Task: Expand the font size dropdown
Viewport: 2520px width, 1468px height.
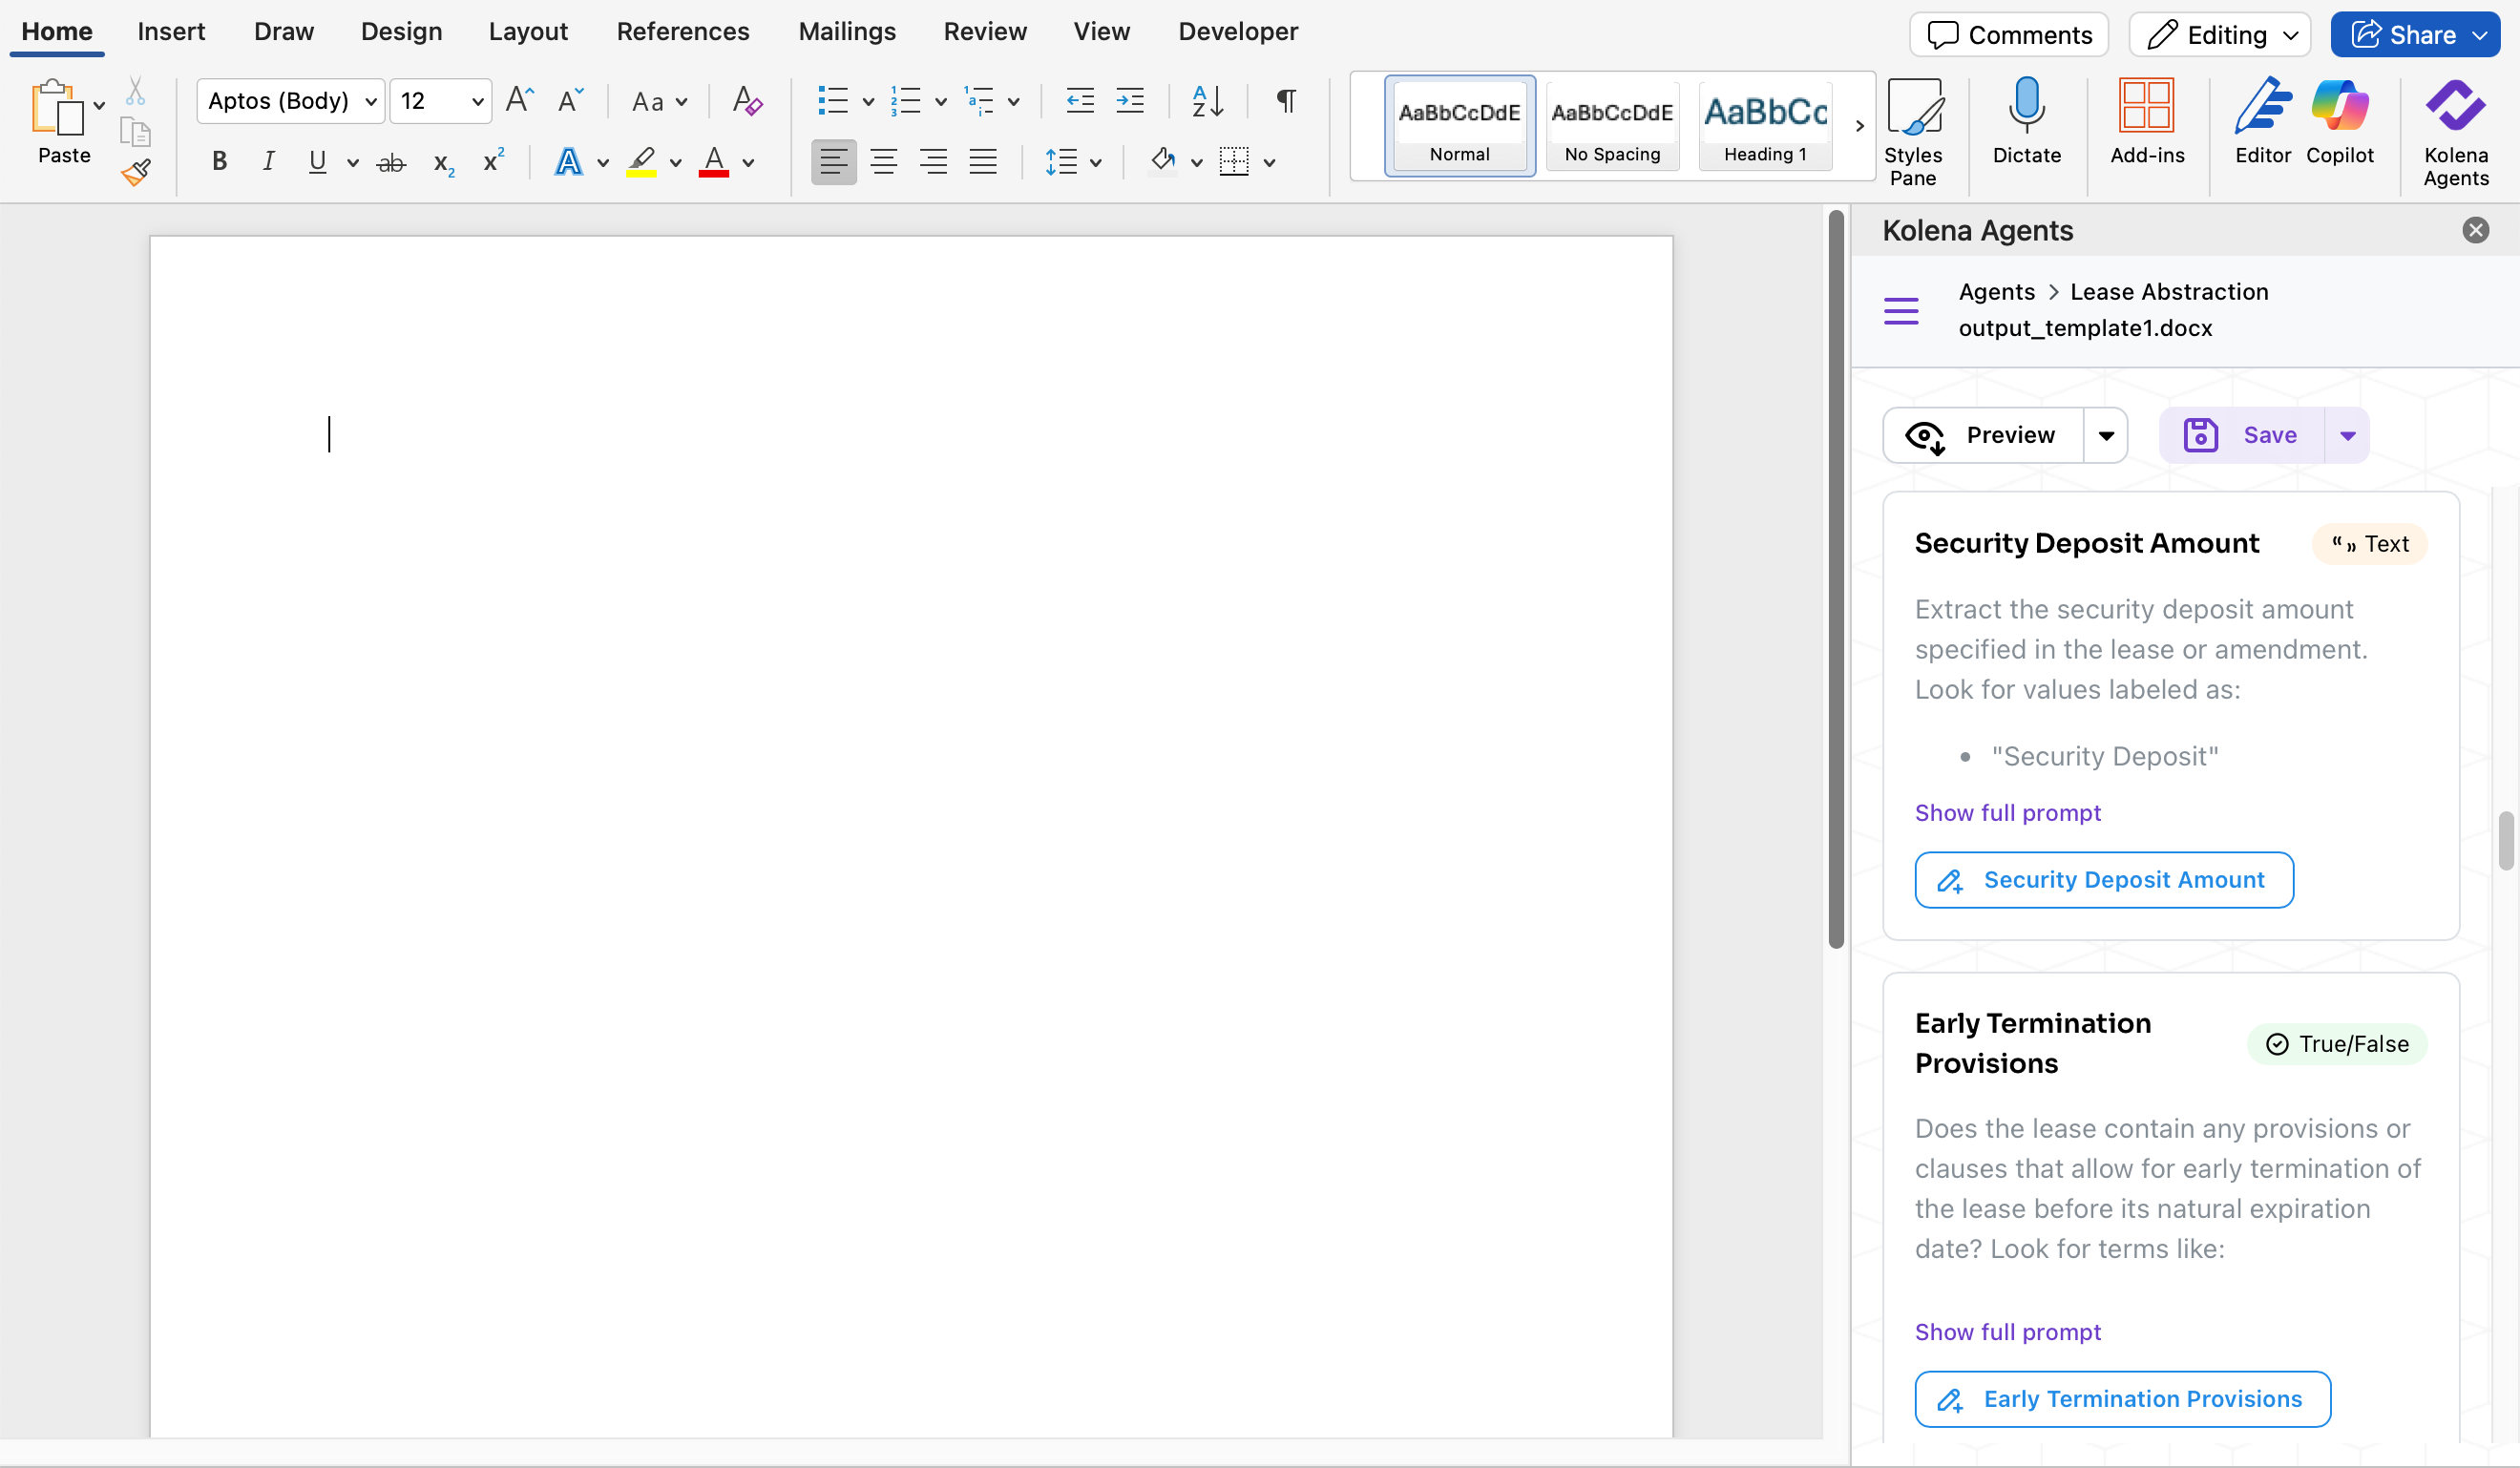Action: pyautogui.click(x=477, y=101)
